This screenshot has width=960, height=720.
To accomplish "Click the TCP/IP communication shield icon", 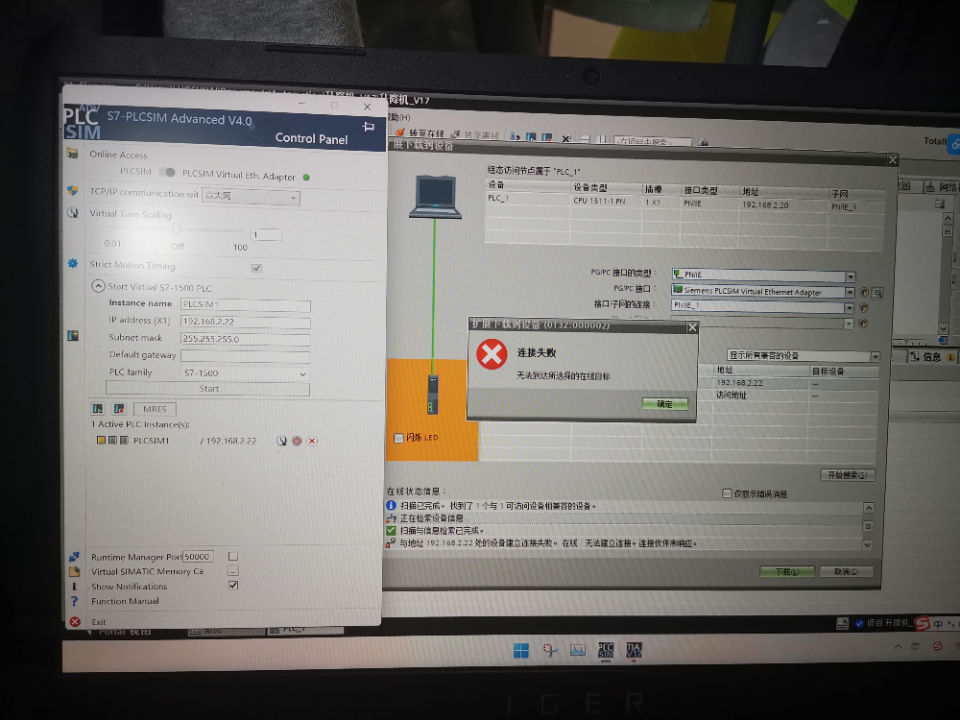I will 73,191.
